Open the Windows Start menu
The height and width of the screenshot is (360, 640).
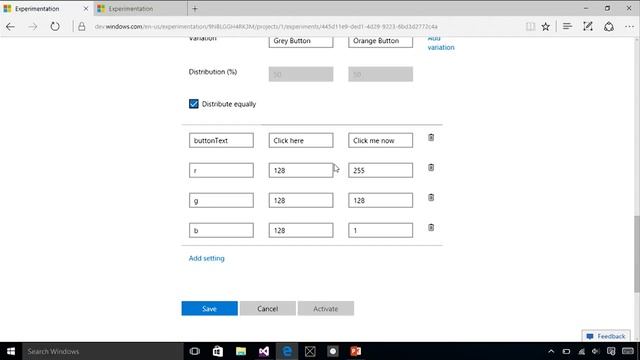(x=11, y=351)
